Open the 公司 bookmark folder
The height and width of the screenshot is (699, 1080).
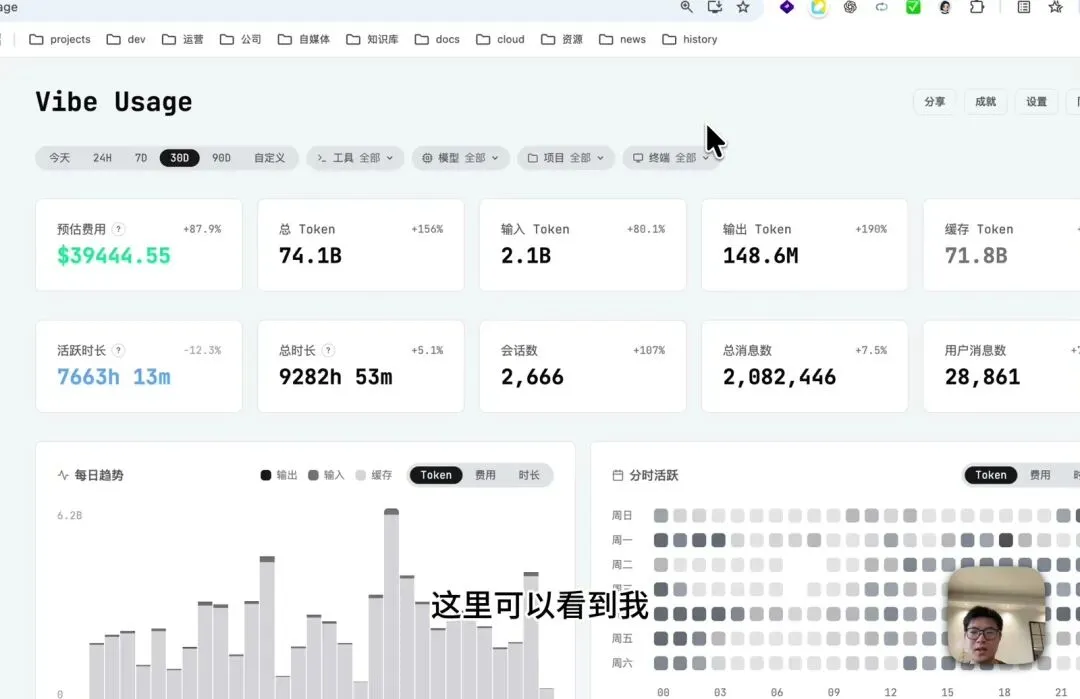click(240, 39)
